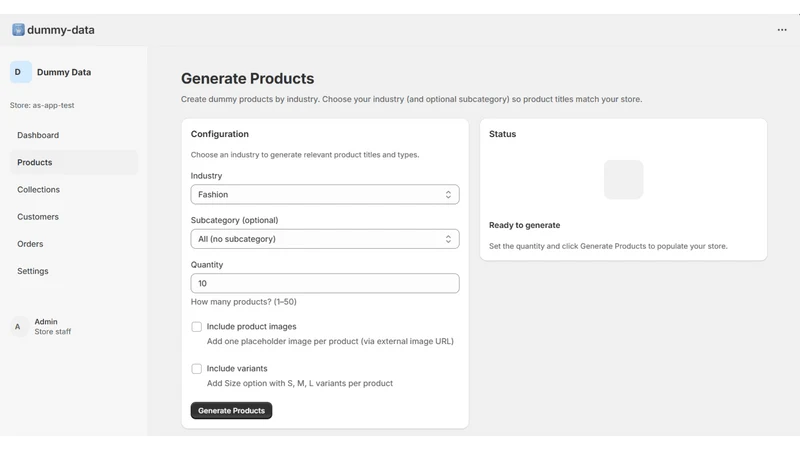
Task: Open Settings in the sidebar
Action: coord(73,271)
